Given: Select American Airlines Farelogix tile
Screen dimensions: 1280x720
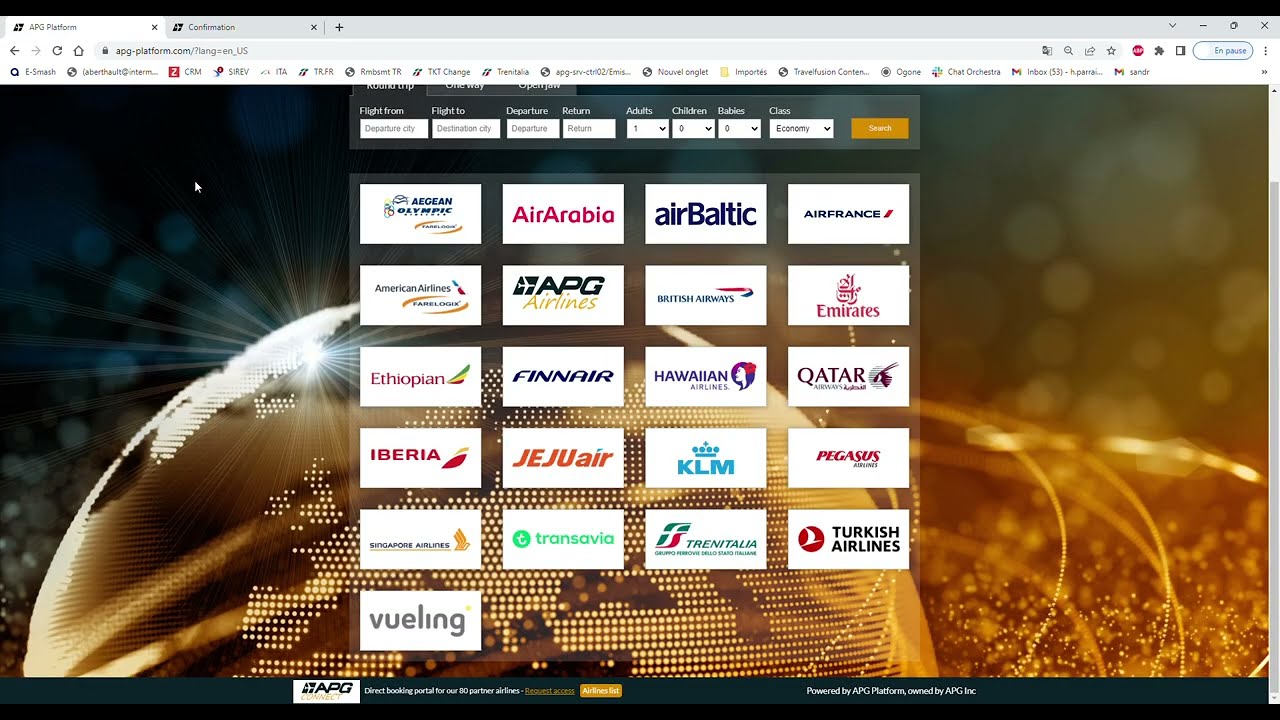Looking at the screenshot, I should (x=420, y=295).
